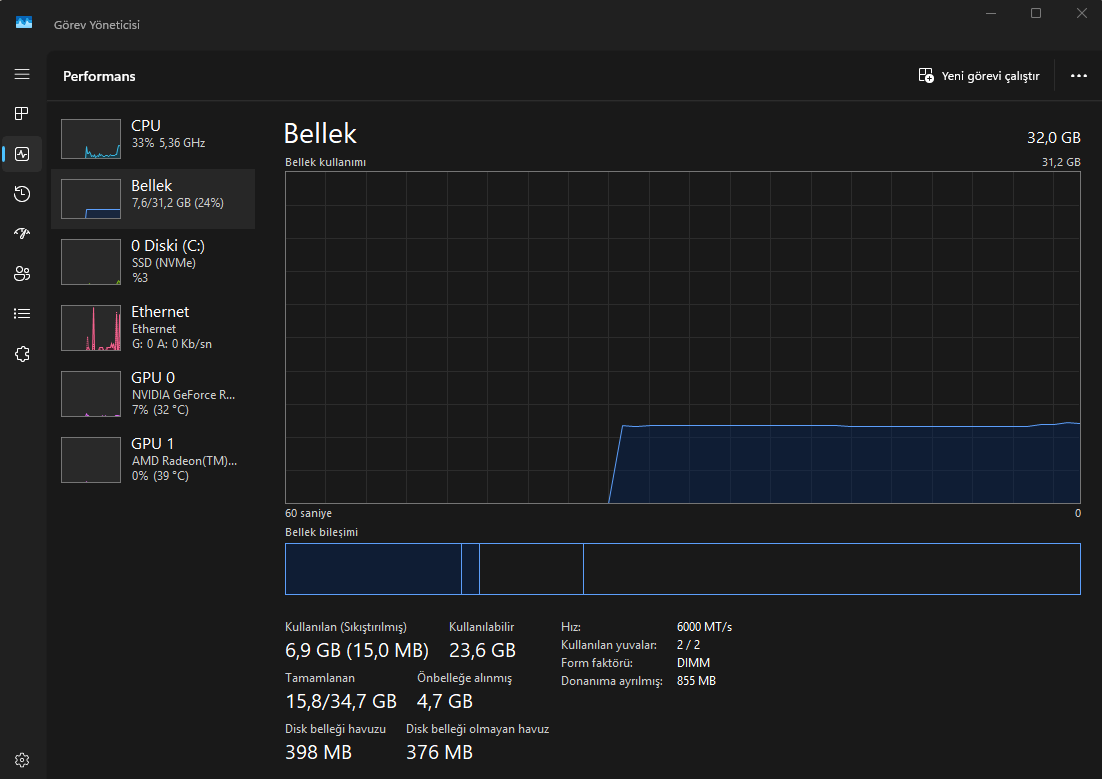Click the 376 MB non-paged pool value

point(439,752)
